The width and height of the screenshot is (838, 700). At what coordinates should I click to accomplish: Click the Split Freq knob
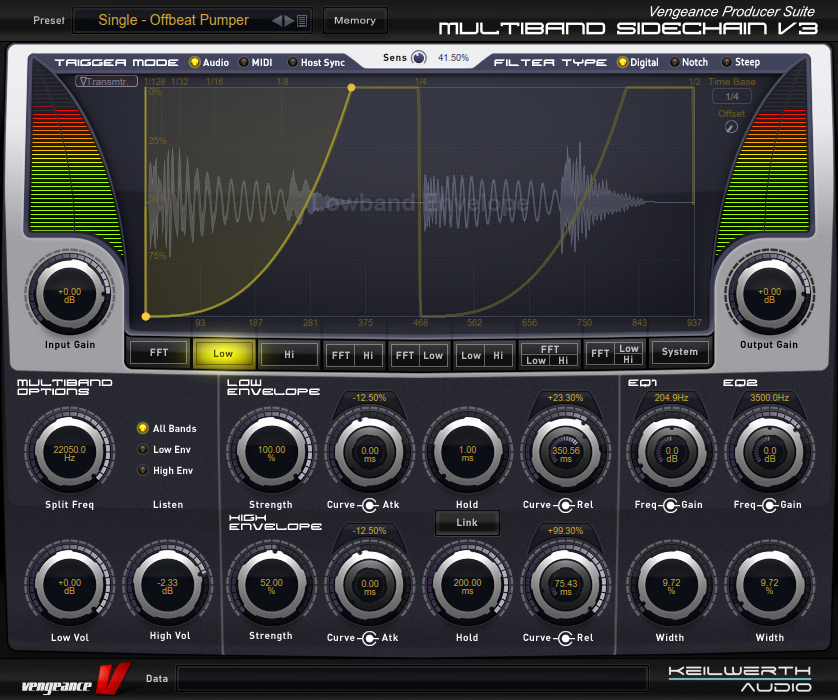(70, 453)
